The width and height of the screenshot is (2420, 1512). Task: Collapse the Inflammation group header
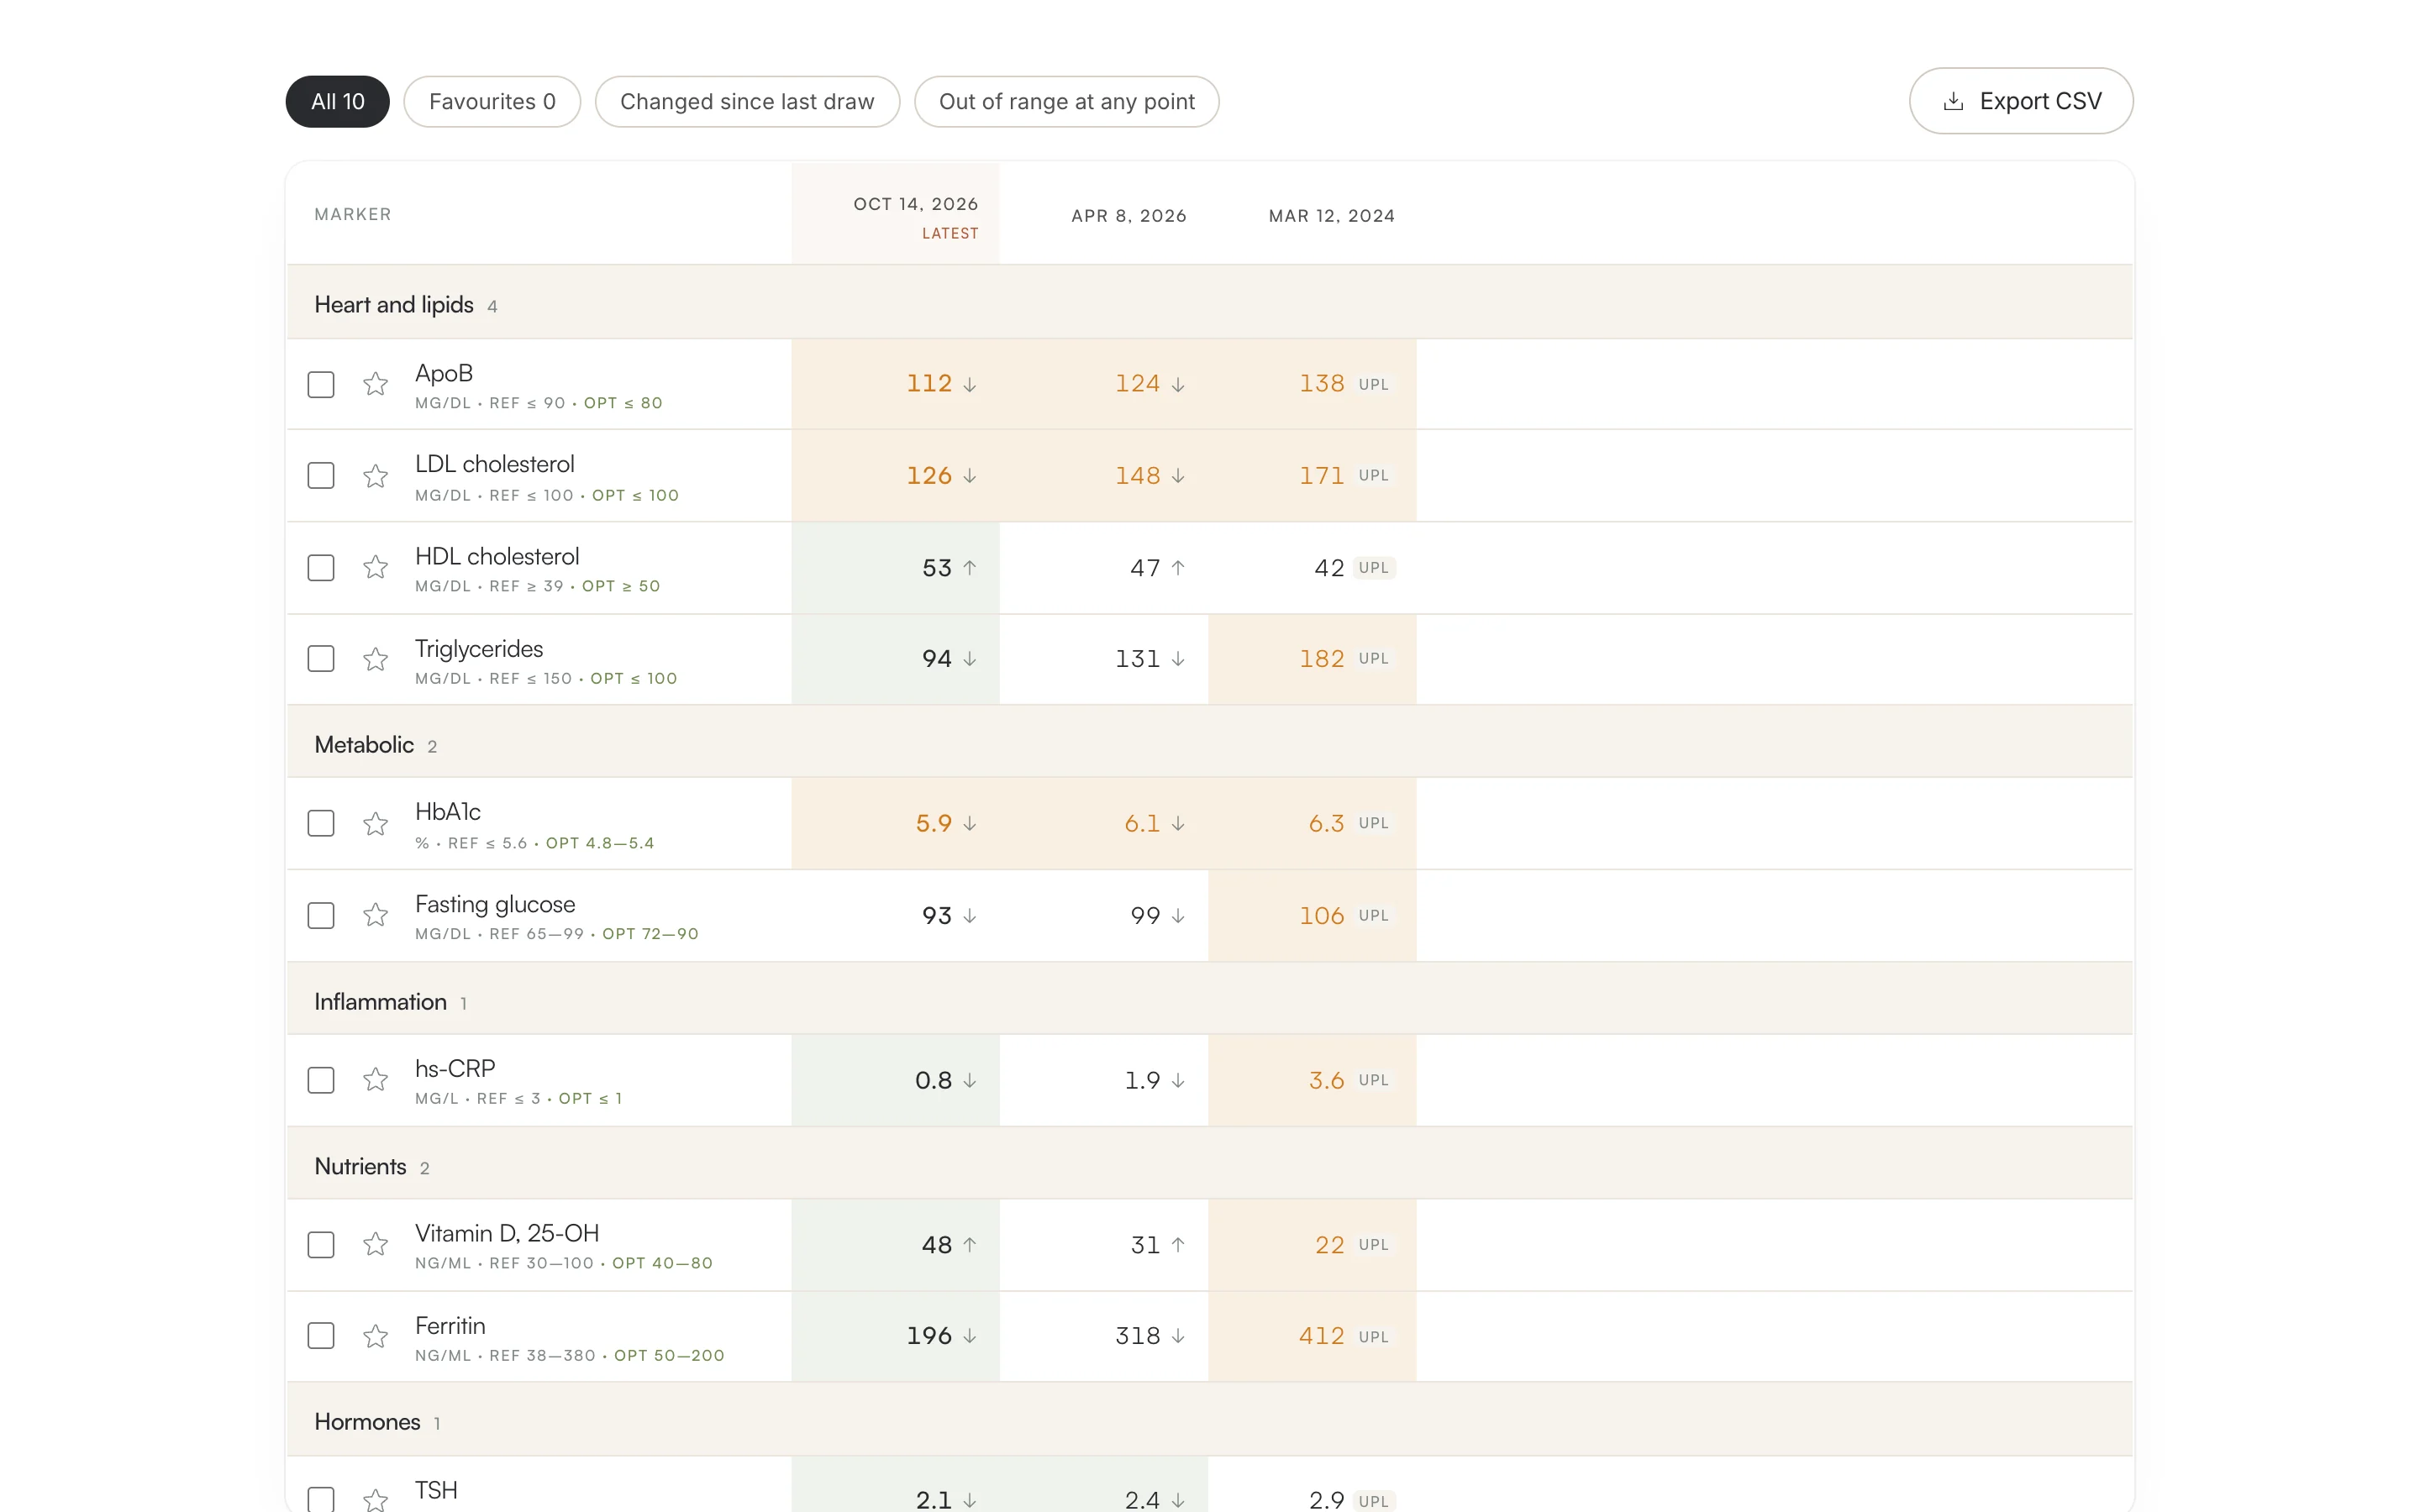pyautogui.click(x=1210, y=1000)
